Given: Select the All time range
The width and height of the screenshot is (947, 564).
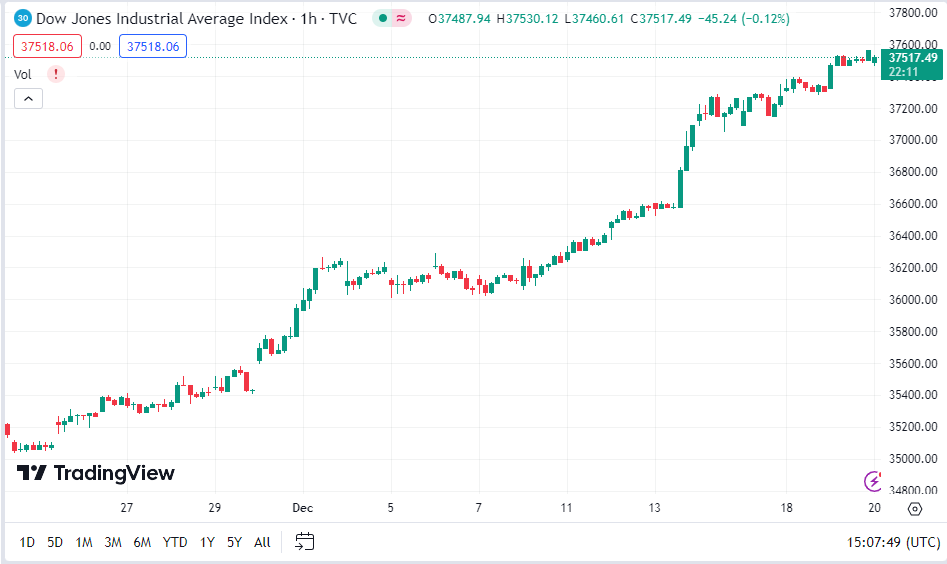Looking at the screenshot, I should coord(262,542).
